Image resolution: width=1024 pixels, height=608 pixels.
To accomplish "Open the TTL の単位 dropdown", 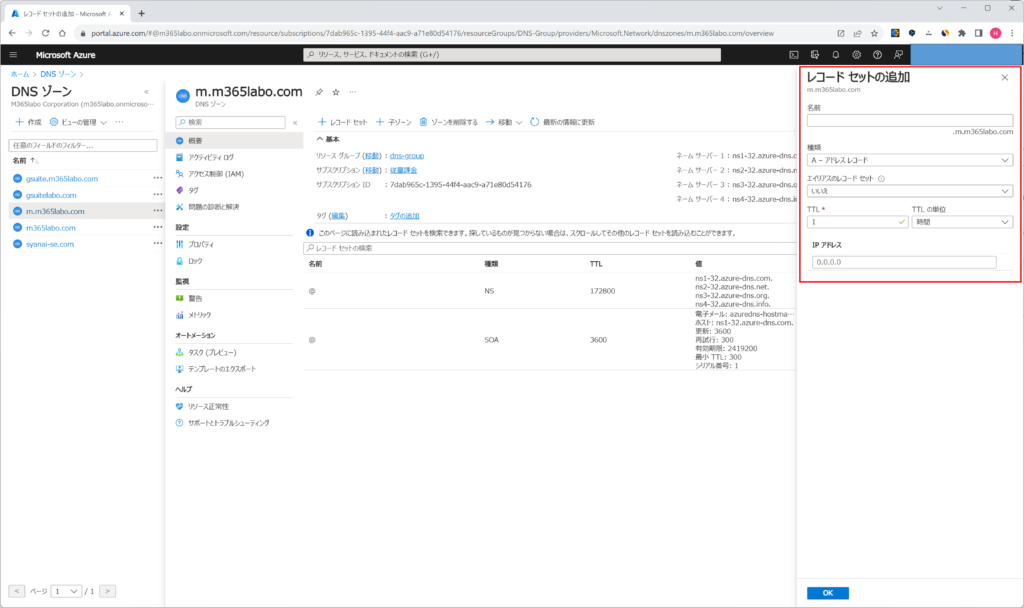I will 962,222.
